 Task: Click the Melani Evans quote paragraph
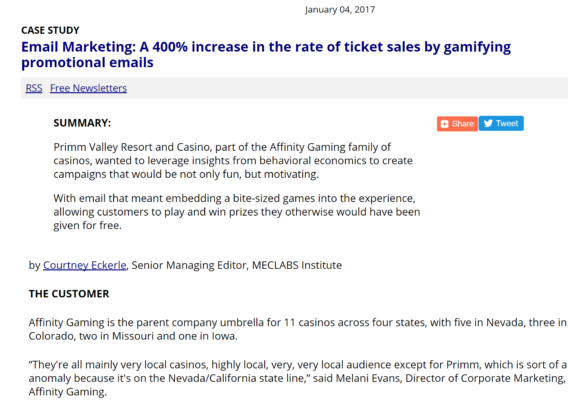298,378
